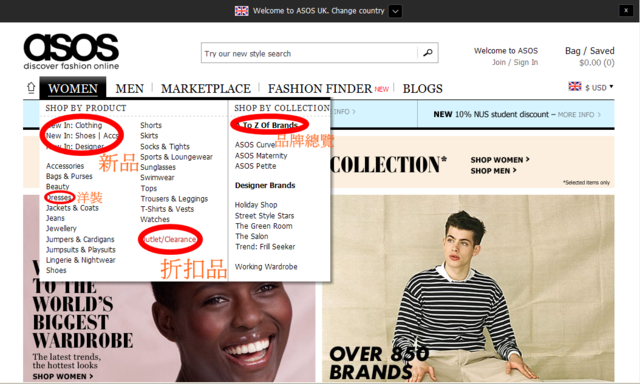Screen dimensions: 640x384
Task: Click the Join link
Action: point(499,62)
